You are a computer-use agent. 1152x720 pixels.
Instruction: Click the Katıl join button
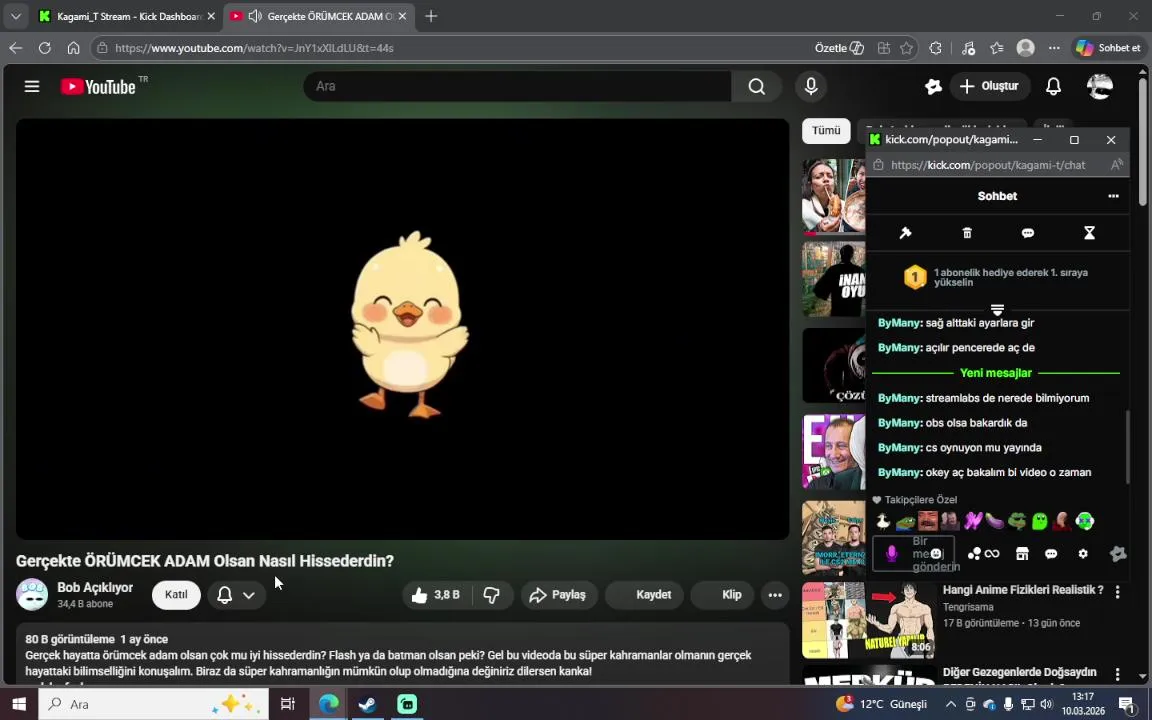pos(176,595)
